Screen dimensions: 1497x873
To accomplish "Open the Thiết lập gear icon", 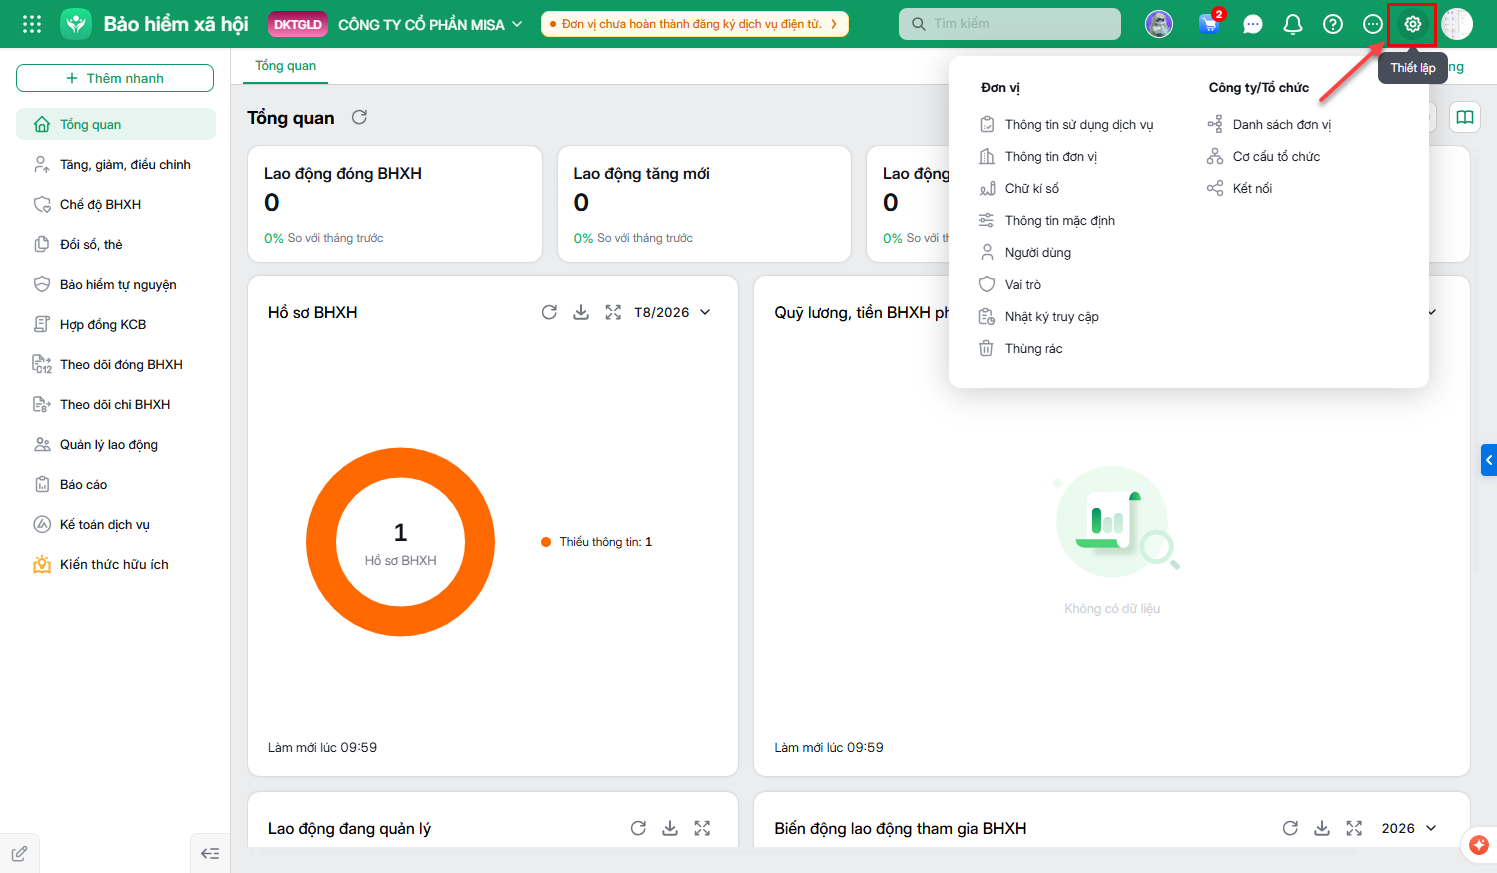I will coord(1412,24).
